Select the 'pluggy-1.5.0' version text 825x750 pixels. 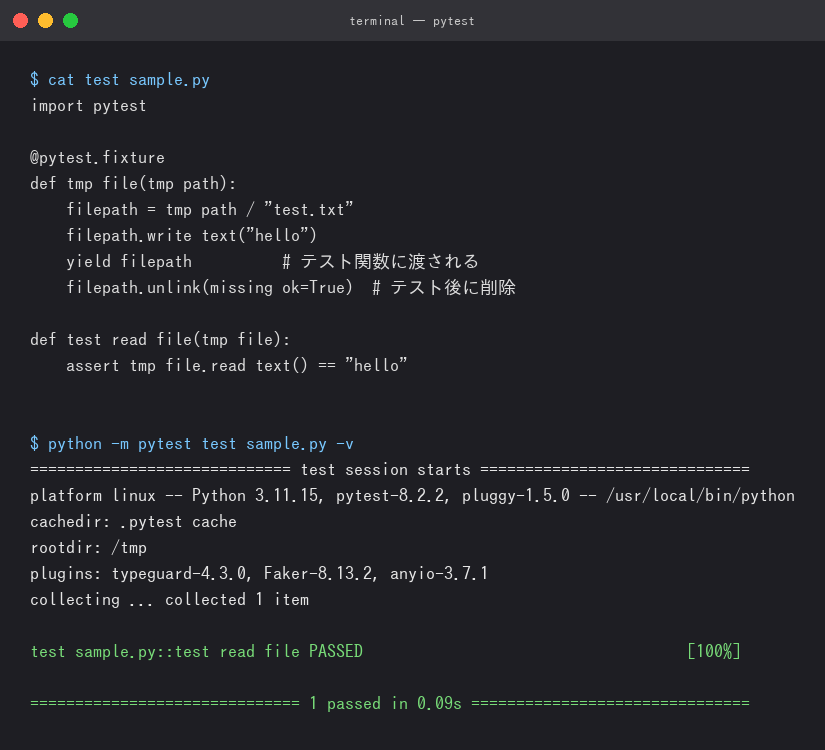pos(516,496)
